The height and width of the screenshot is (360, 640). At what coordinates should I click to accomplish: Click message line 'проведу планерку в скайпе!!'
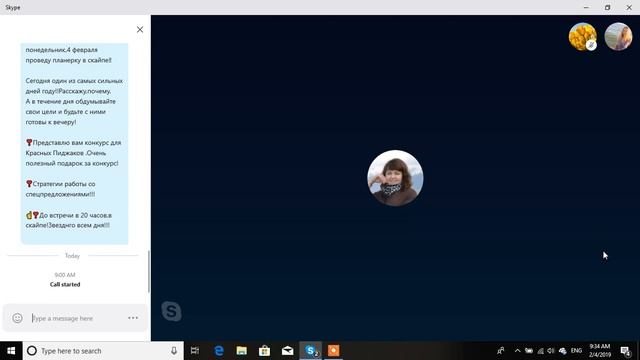tap(69, 60)
